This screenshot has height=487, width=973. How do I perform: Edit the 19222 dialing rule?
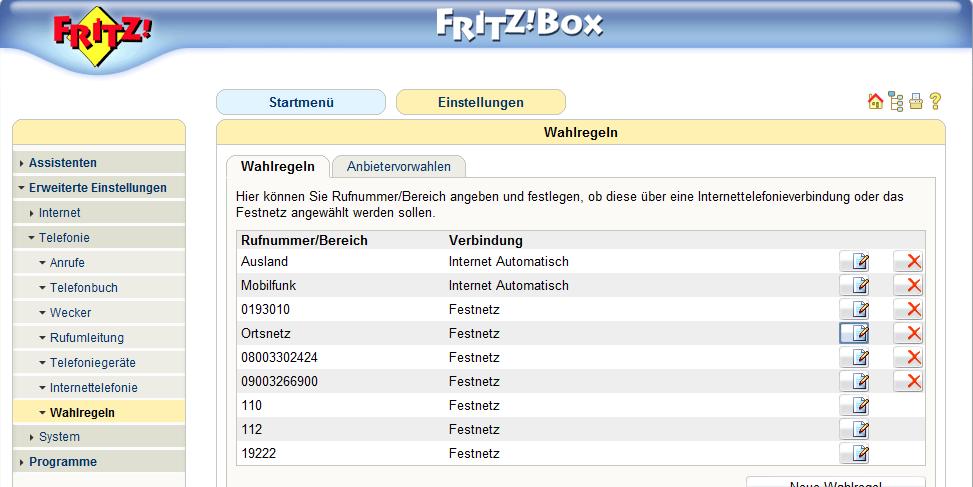[x=854, y=454]
